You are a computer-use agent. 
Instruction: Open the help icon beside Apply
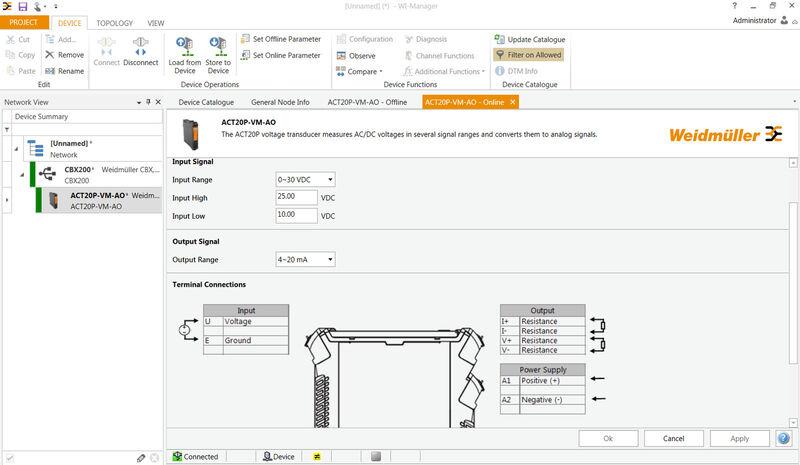pyautogui.click(x=783, y=438)
